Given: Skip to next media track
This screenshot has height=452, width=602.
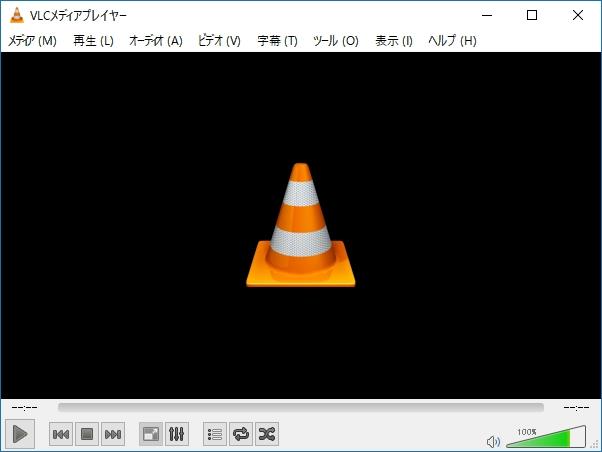Looking at the screenshot, I should (113, 434).
